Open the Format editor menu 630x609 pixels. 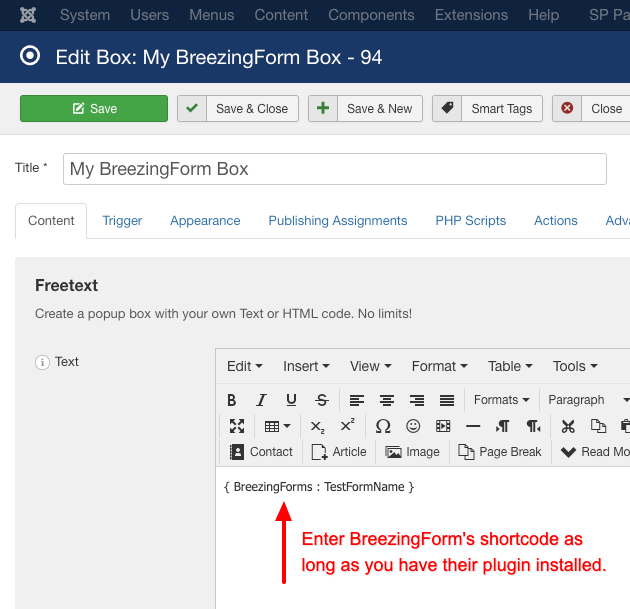click(440, 366)
